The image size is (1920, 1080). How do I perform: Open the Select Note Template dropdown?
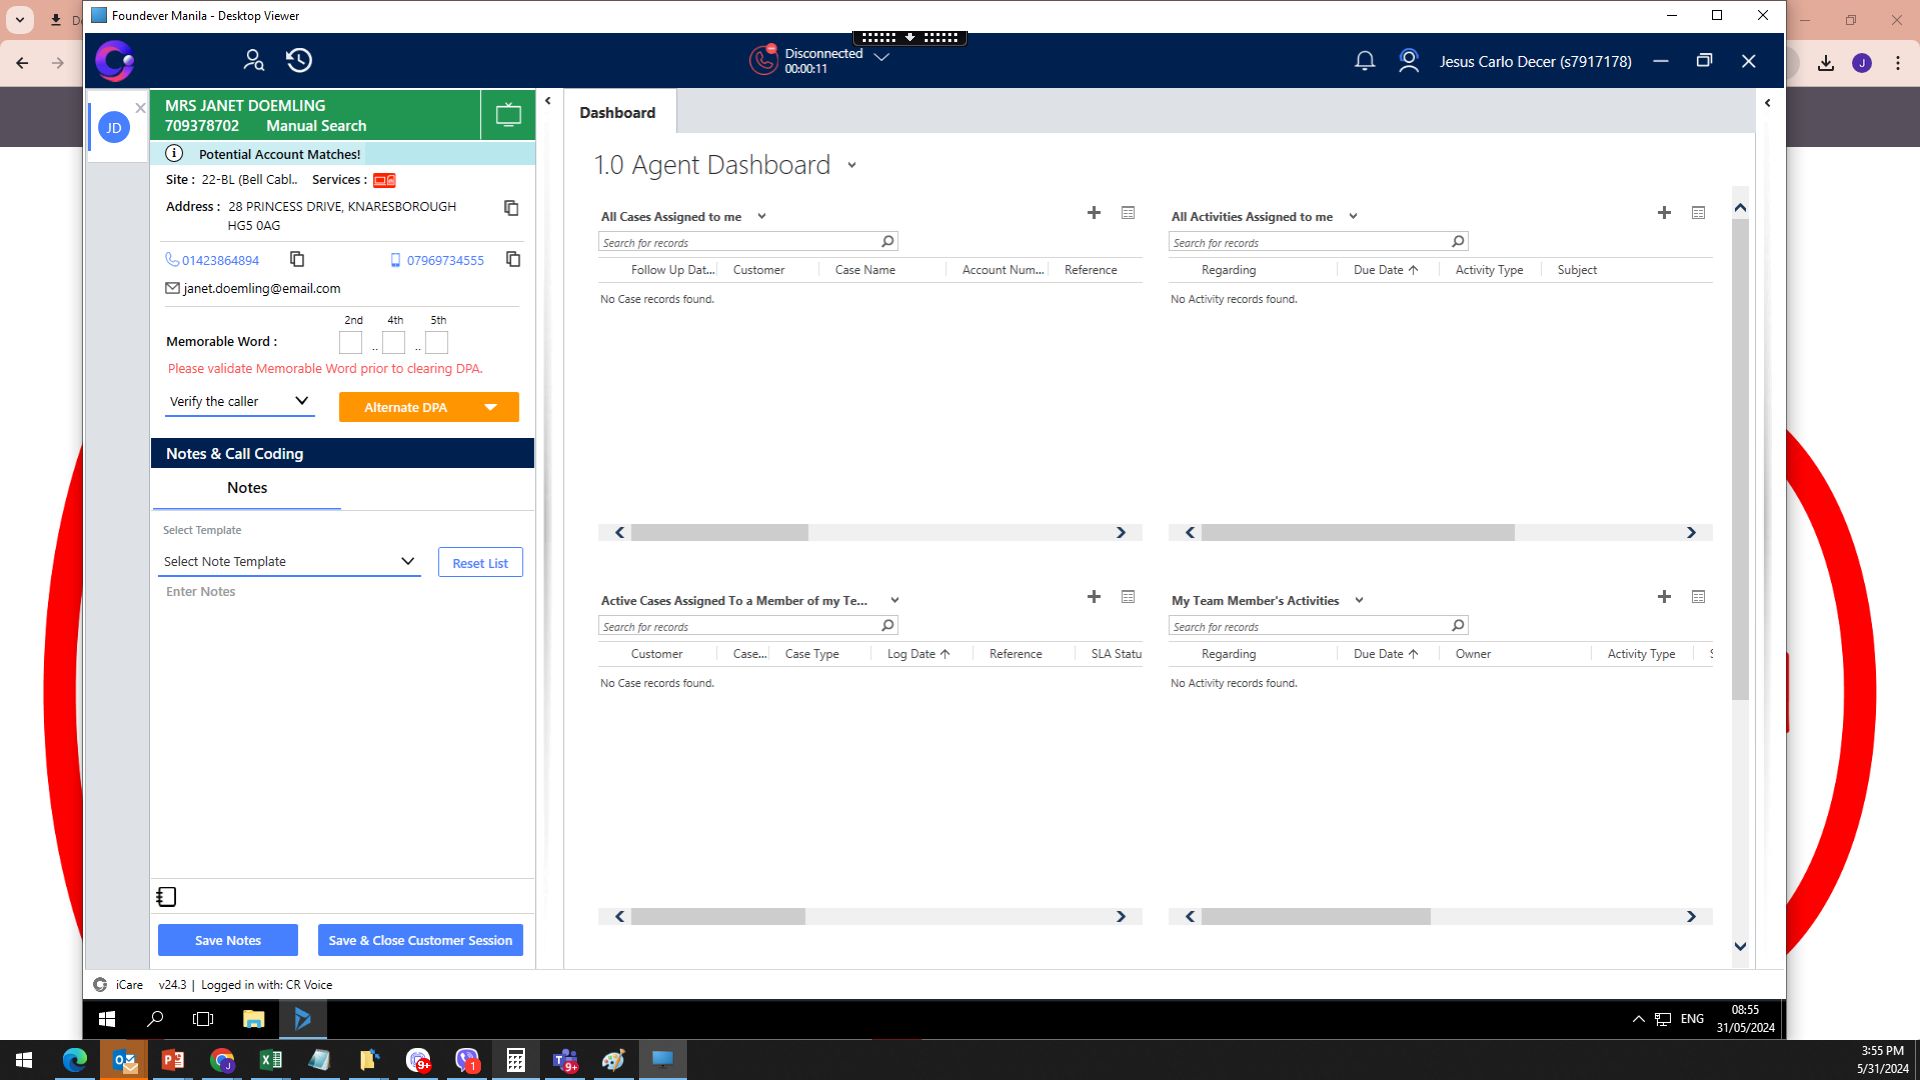[290, 562]
